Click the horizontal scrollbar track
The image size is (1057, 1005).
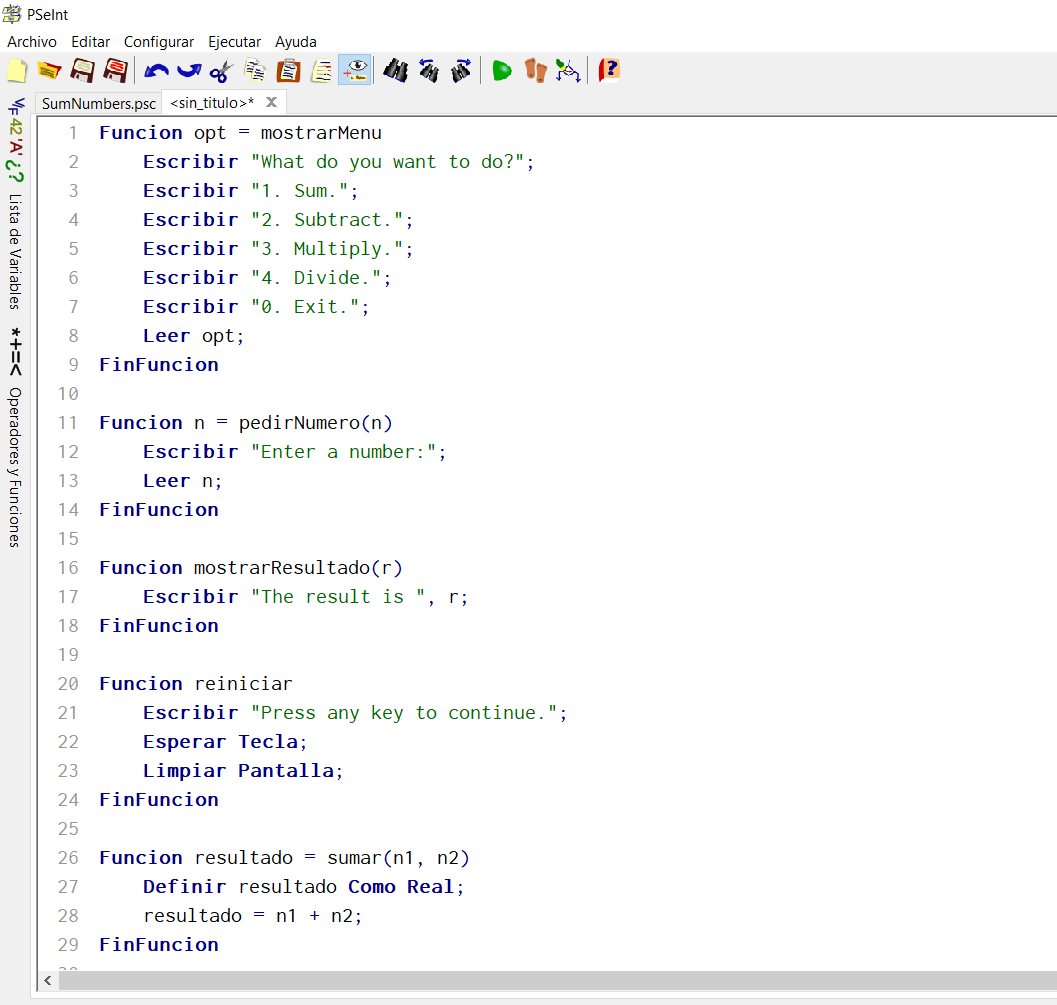click(557, 981)
